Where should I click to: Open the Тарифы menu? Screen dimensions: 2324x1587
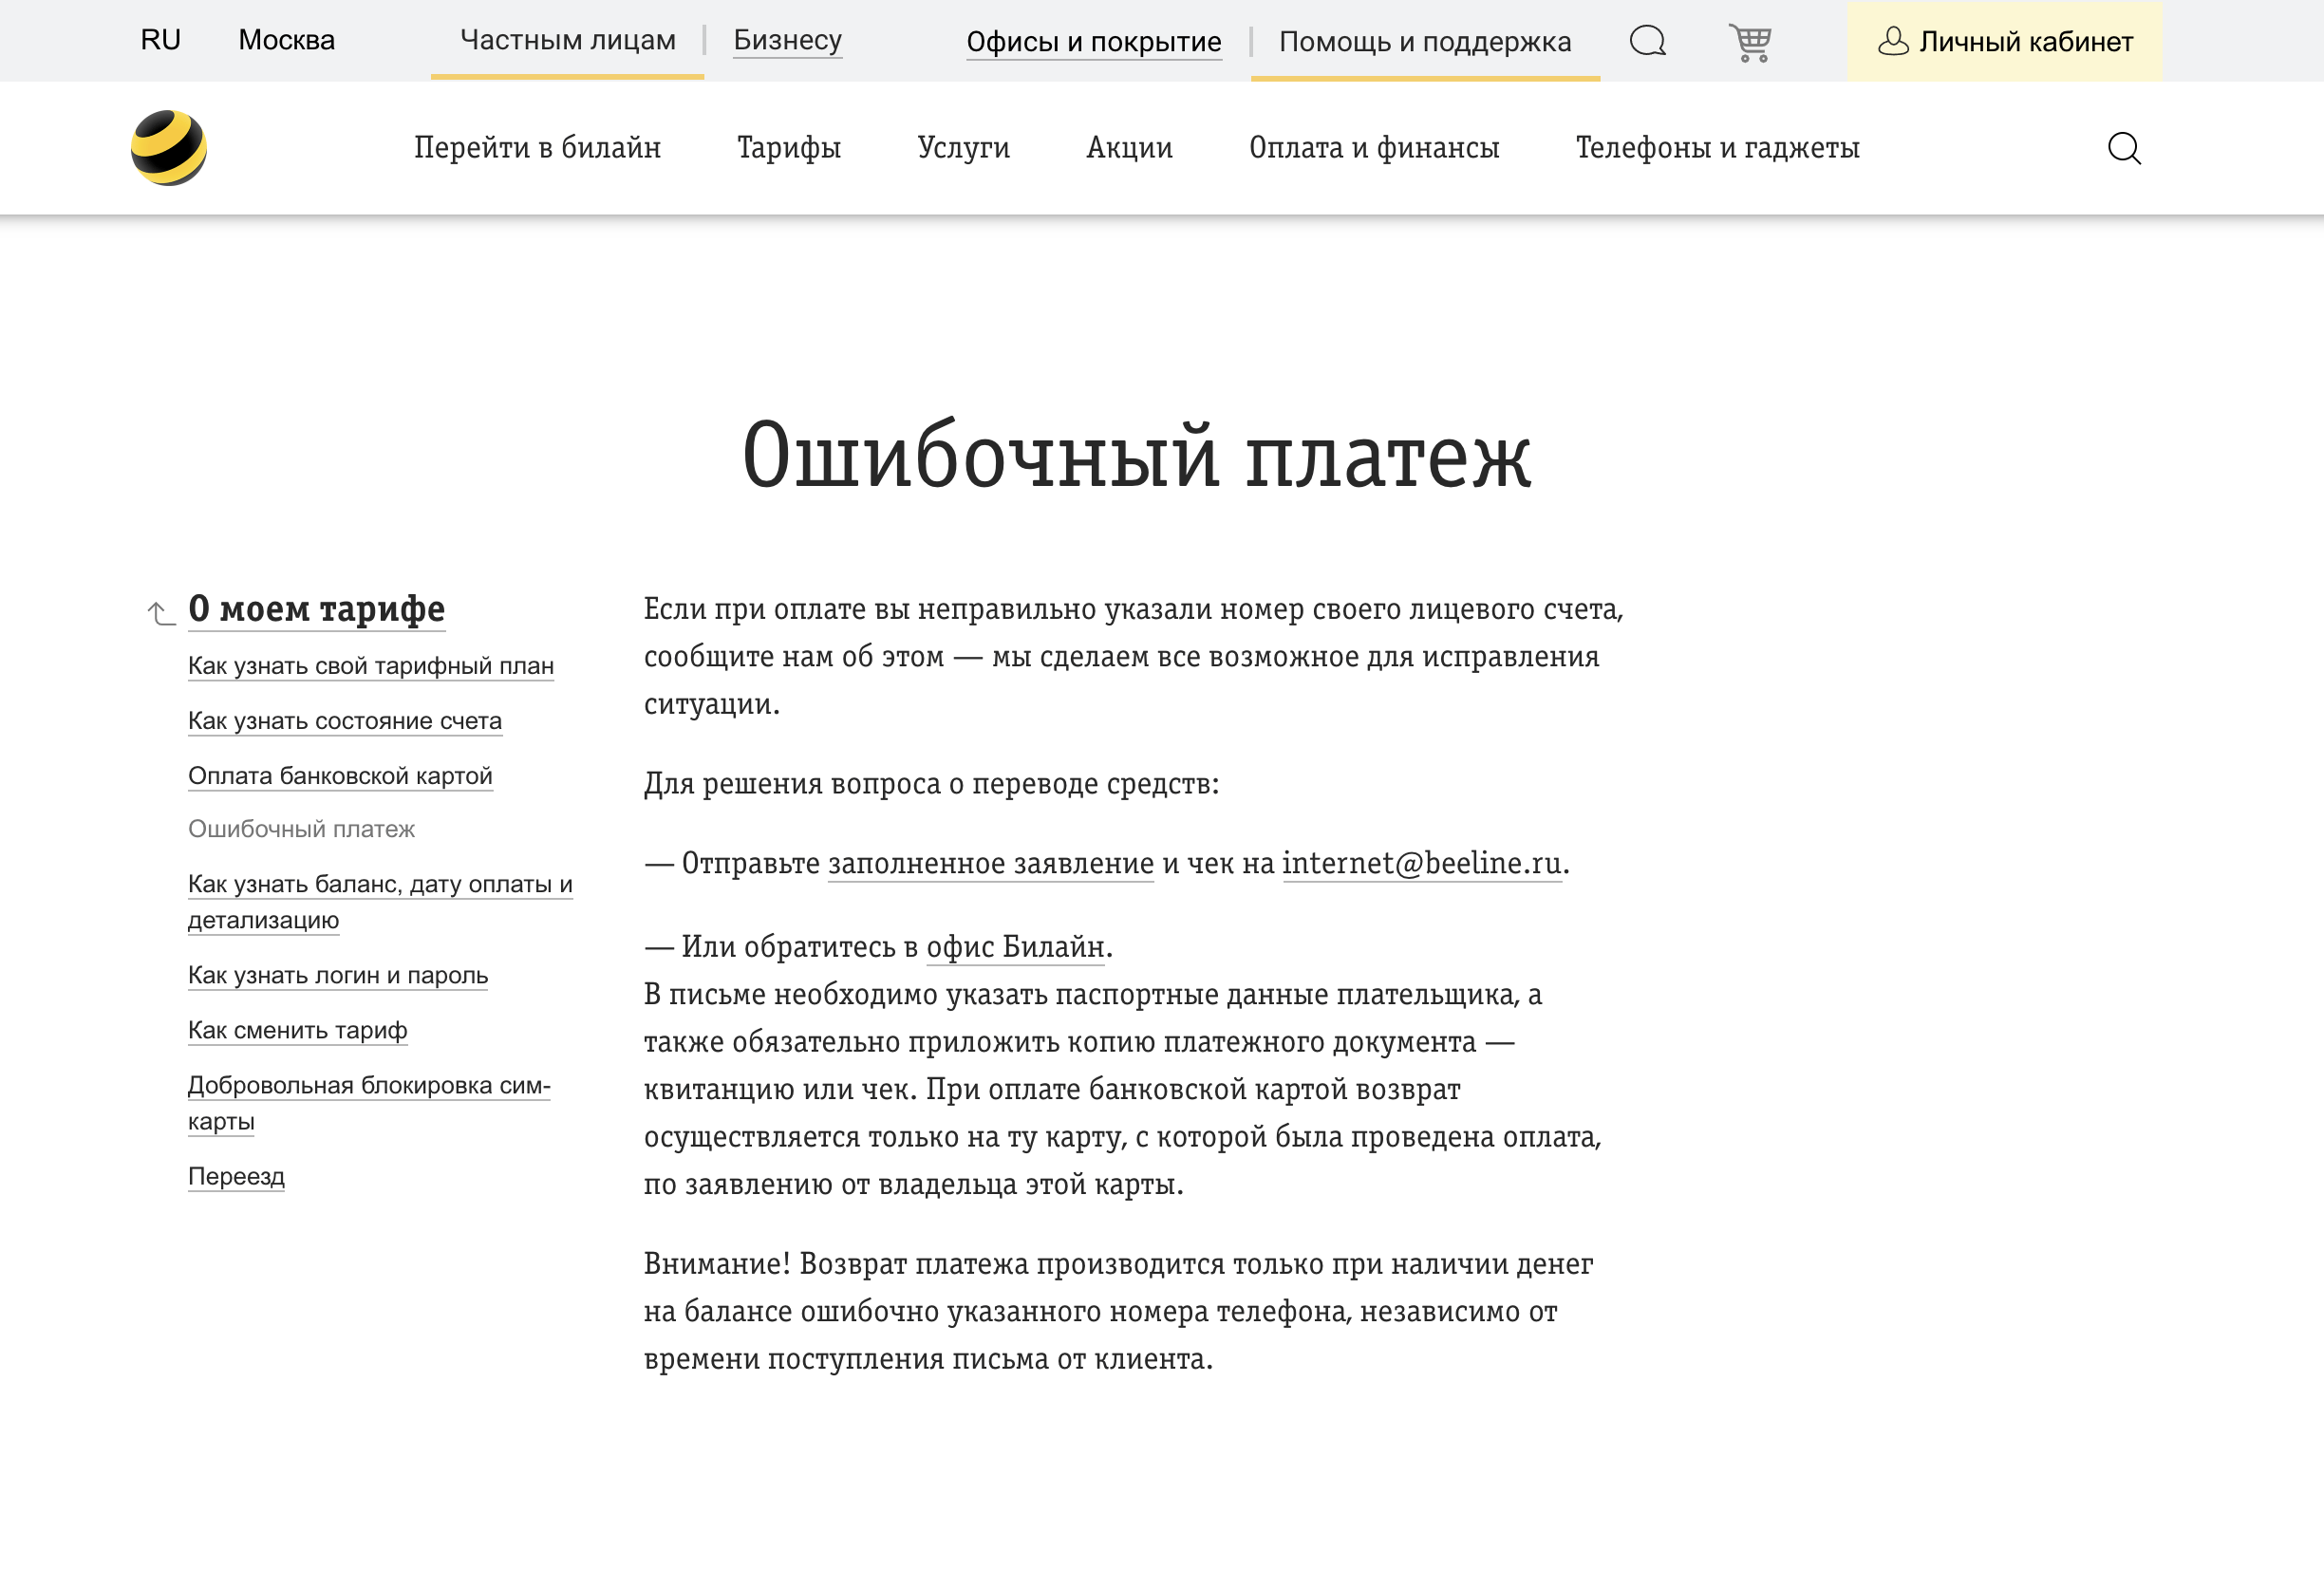[788, 148]
